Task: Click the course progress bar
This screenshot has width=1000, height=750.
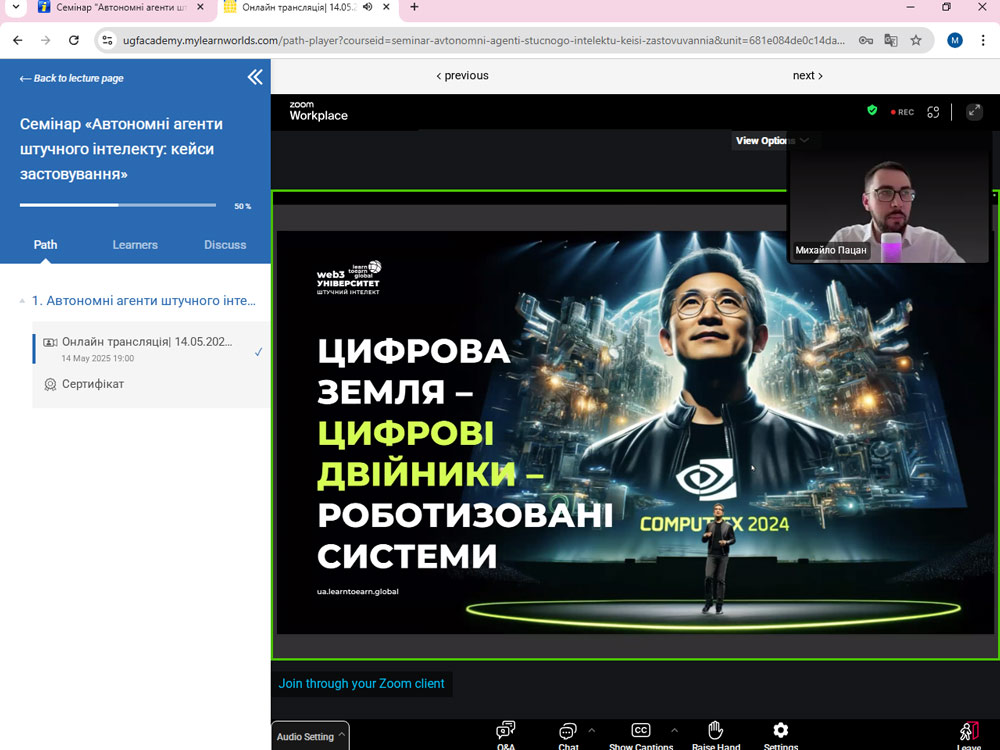Action: click(118, 205)
